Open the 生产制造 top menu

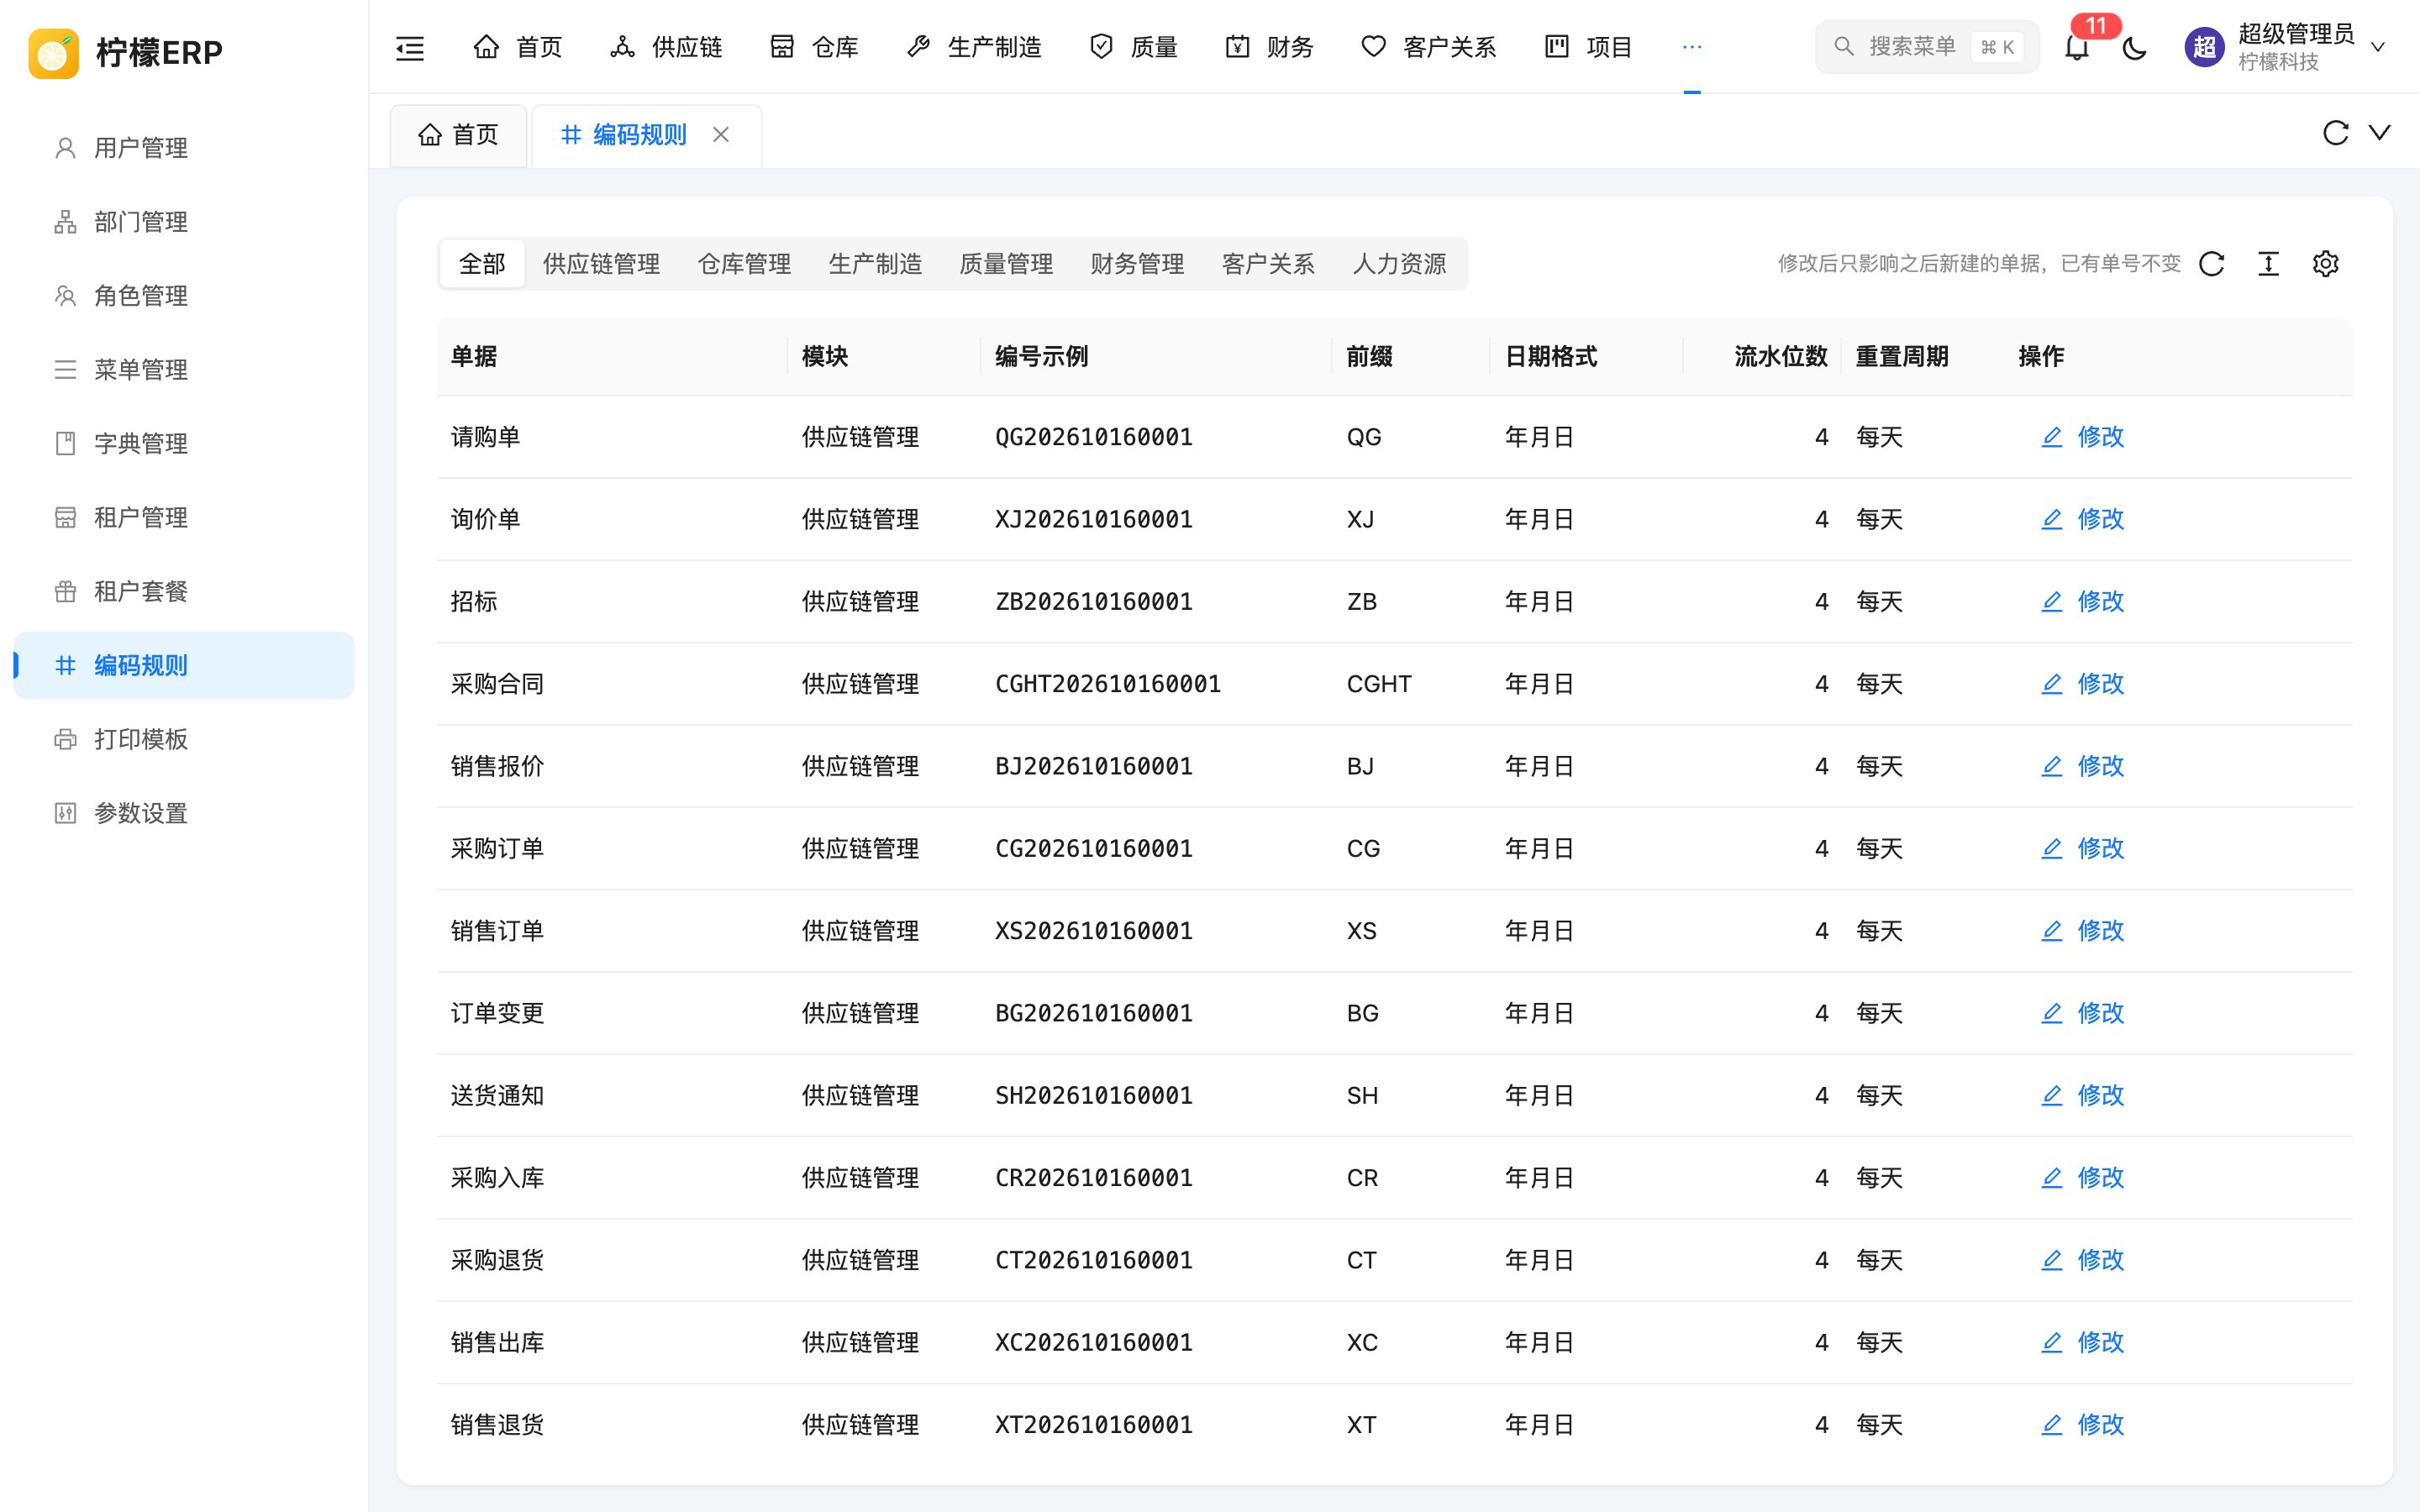click(974, 47)
